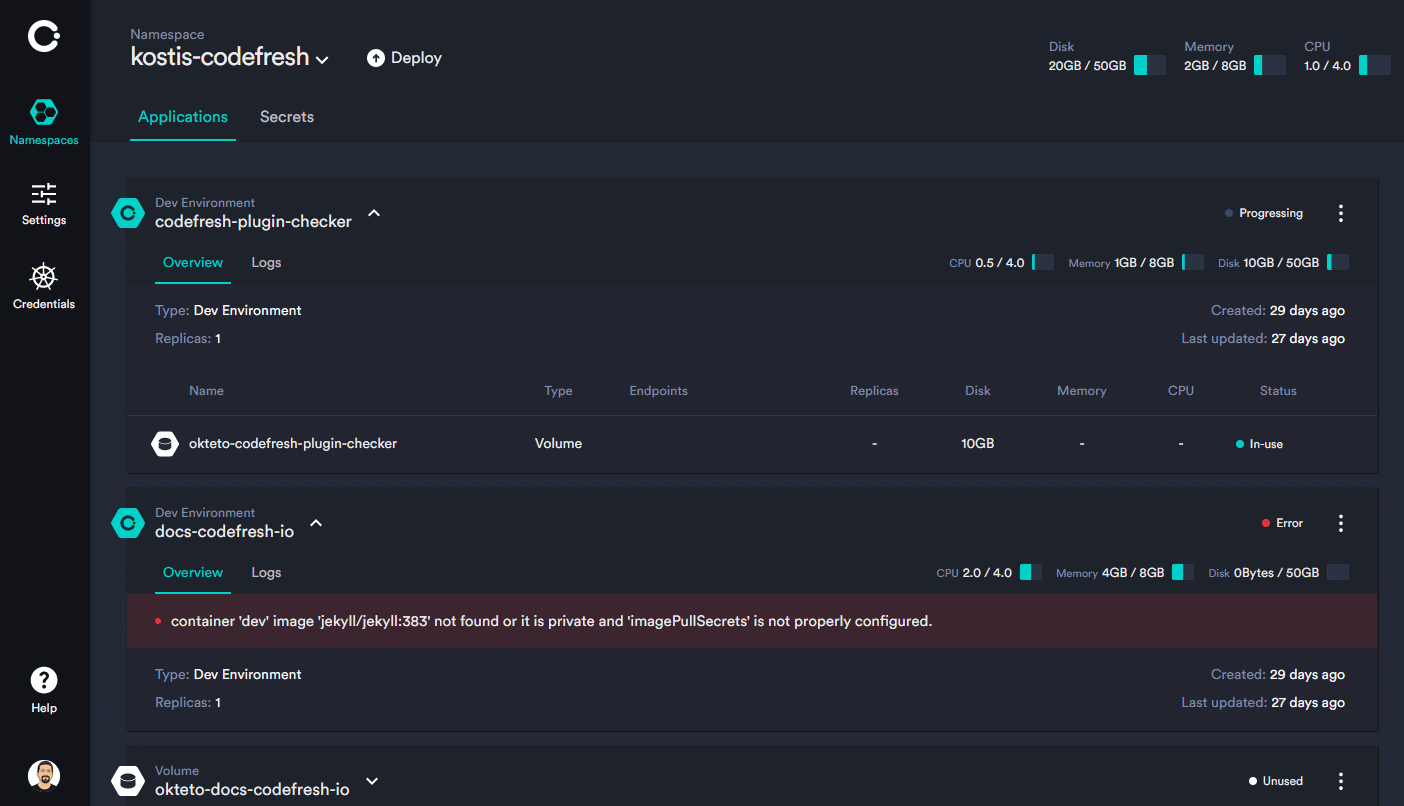Open Settings in the sidebar
The height and width of the screenshot is (806, 1404).
click(44, 204)
